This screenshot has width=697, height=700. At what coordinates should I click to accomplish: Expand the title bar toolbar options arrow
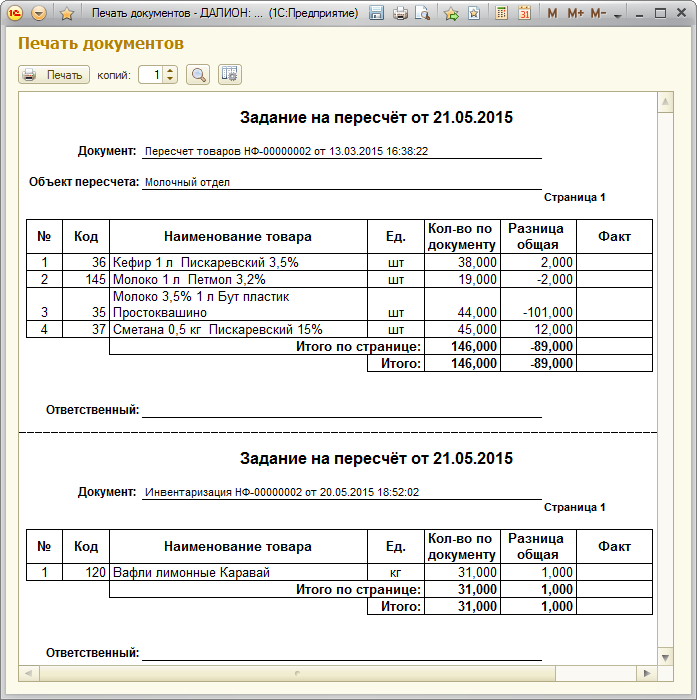618,16
